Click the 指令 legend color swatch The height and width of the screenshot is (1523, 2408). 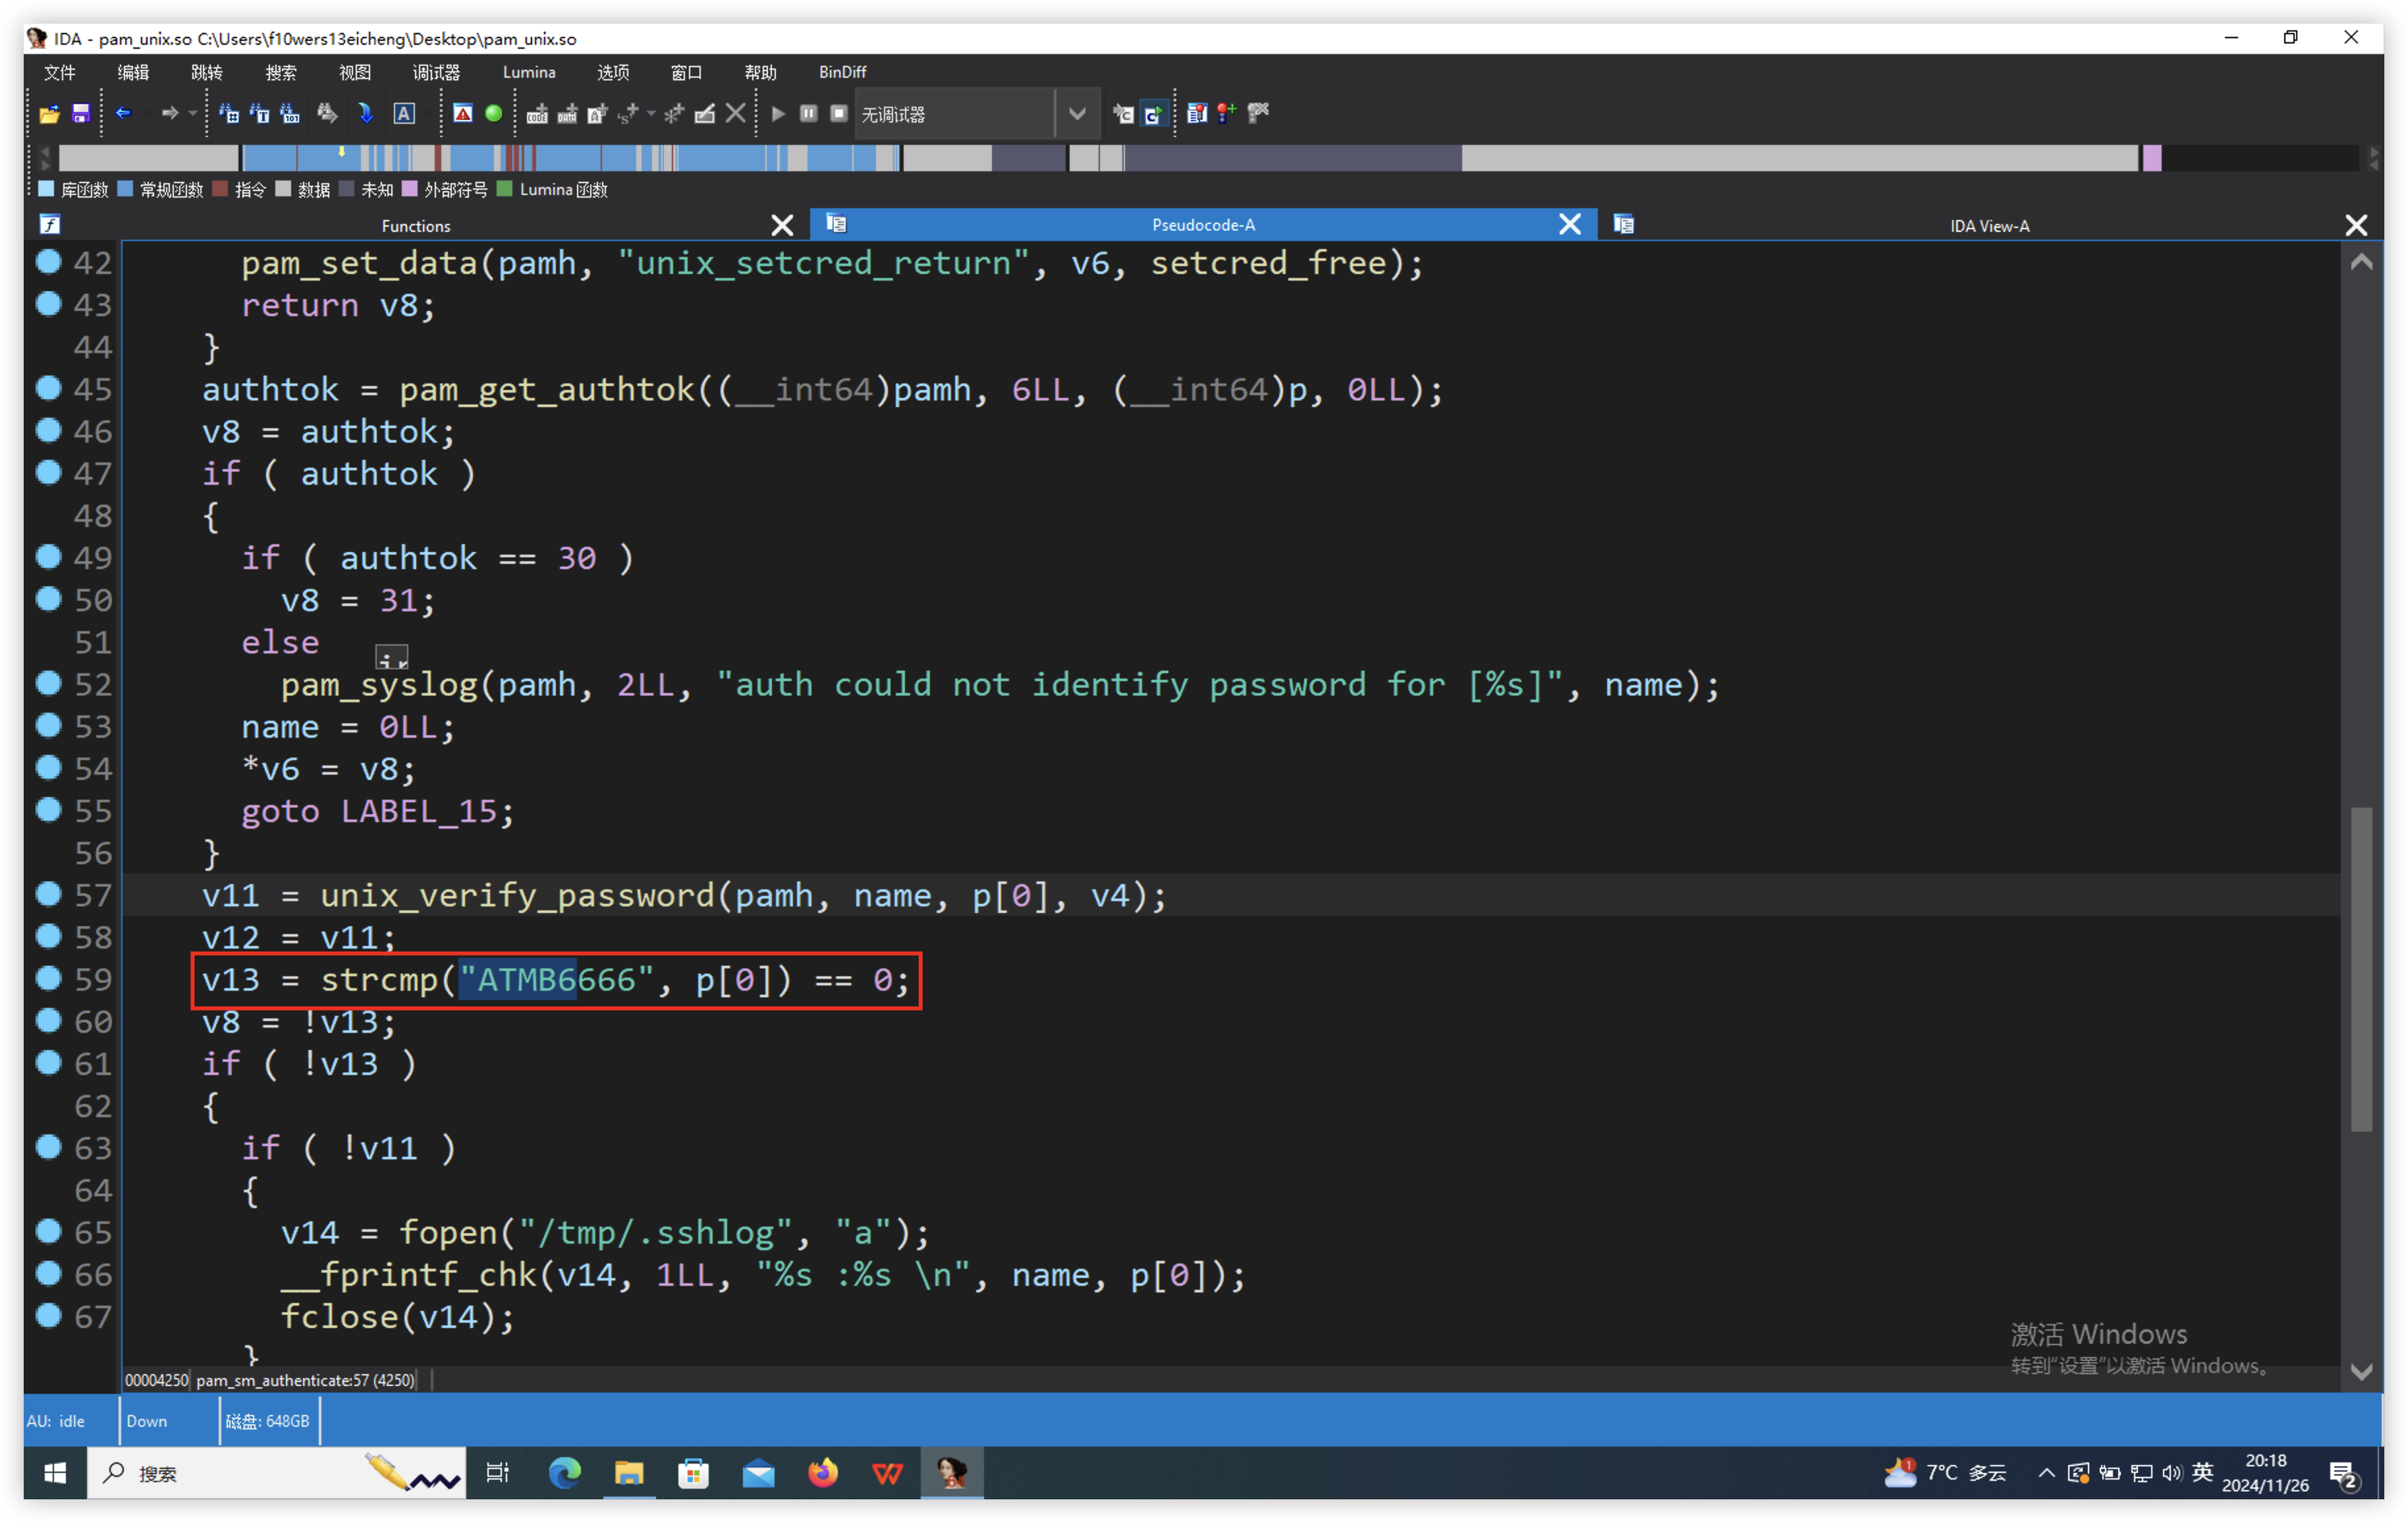click(x=220, y=188)
